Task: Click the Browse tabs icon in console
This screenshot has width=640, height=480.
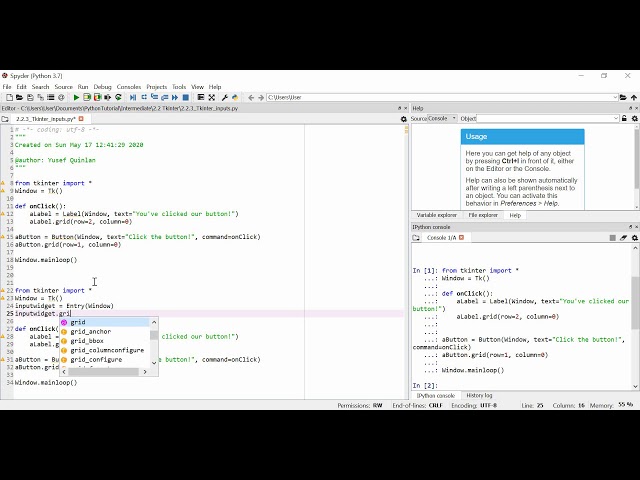Action: coord(416,238)
